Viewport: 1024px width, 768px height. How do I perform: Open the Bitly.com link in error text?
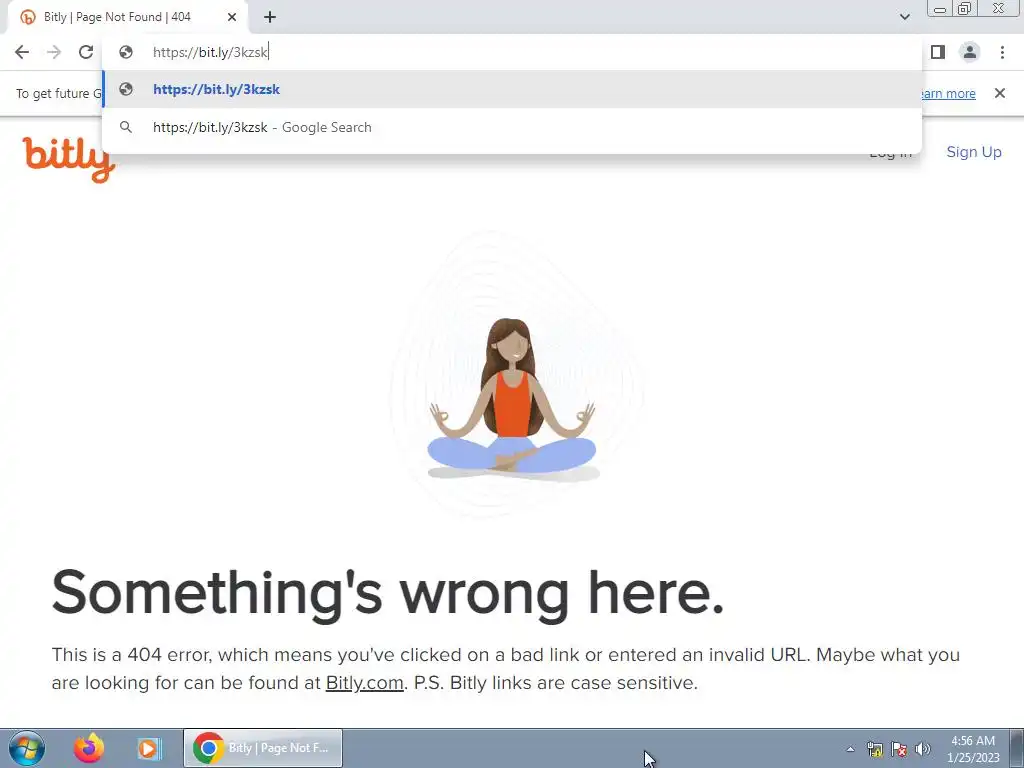pos(364,682)
